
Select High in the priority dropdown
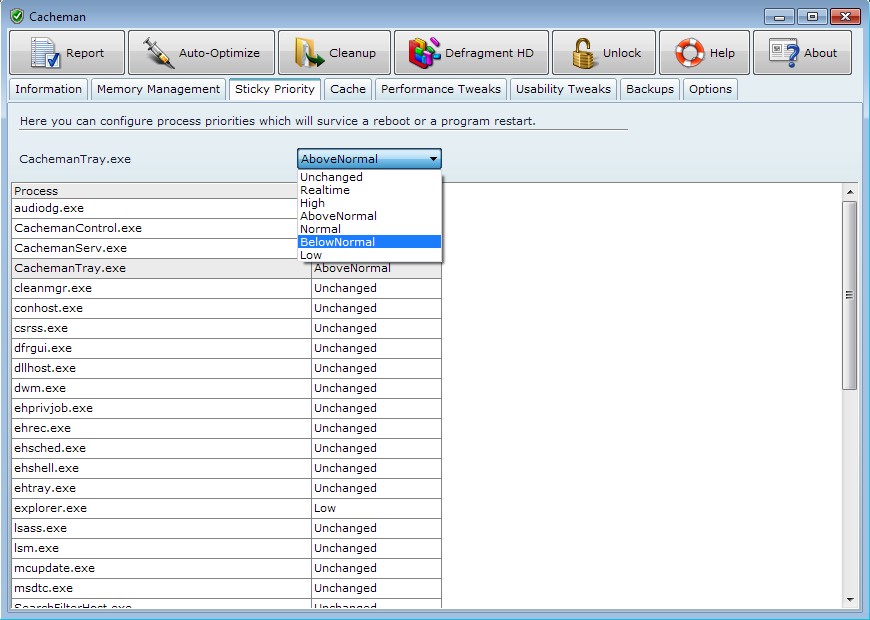coord(370,203)
